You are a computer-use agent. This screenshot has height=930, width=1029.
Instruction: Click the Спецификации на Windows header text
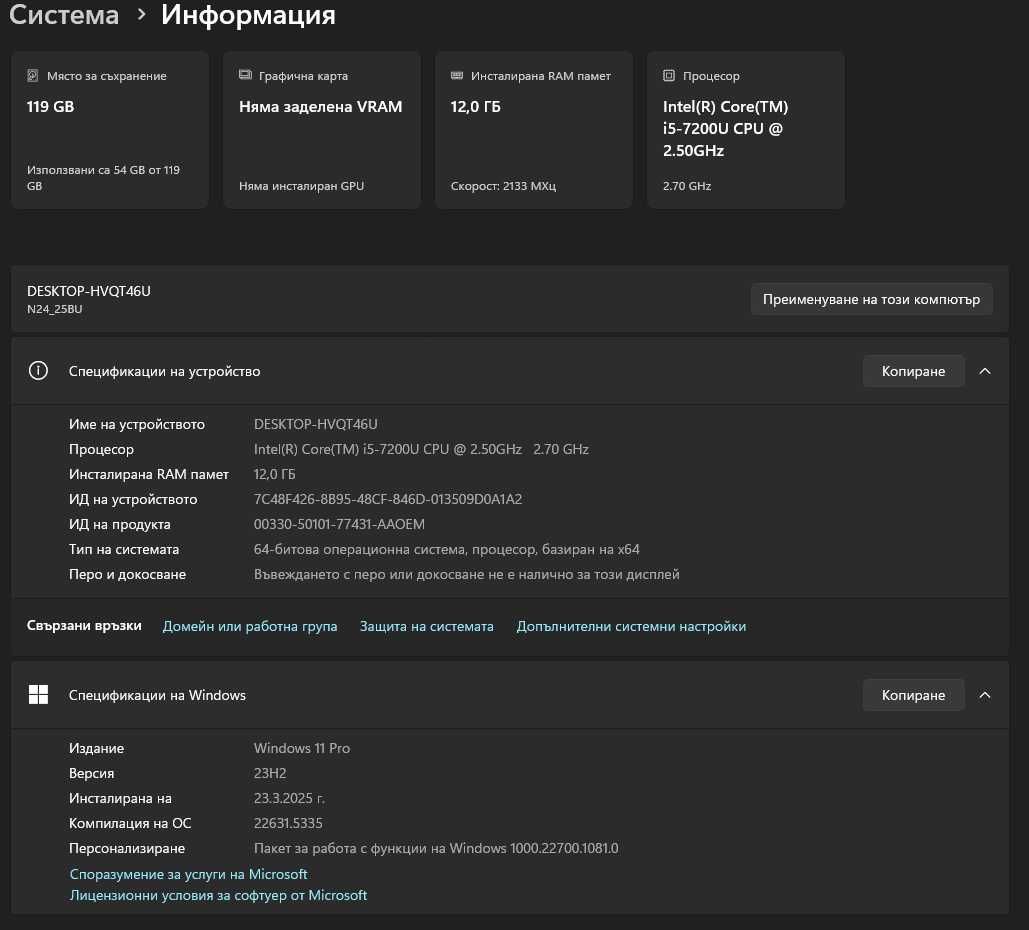(157, 695)
